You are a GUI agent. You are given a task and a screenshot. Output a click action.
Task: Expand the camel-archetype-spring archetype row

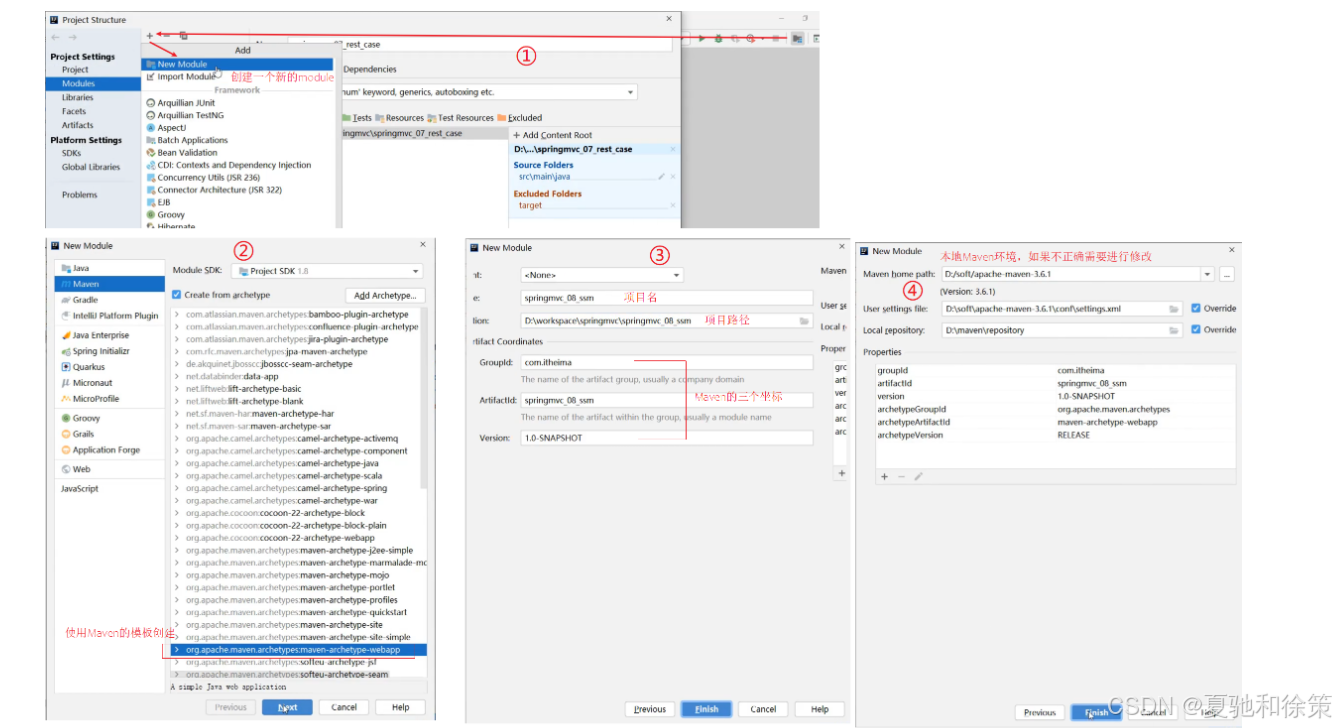(178, 488)
